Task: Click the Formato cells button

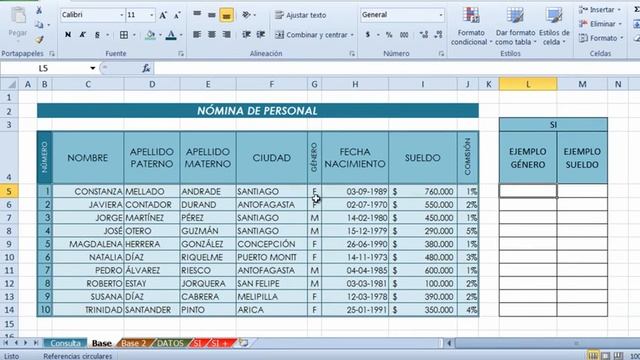Action: tap(601, 38)
